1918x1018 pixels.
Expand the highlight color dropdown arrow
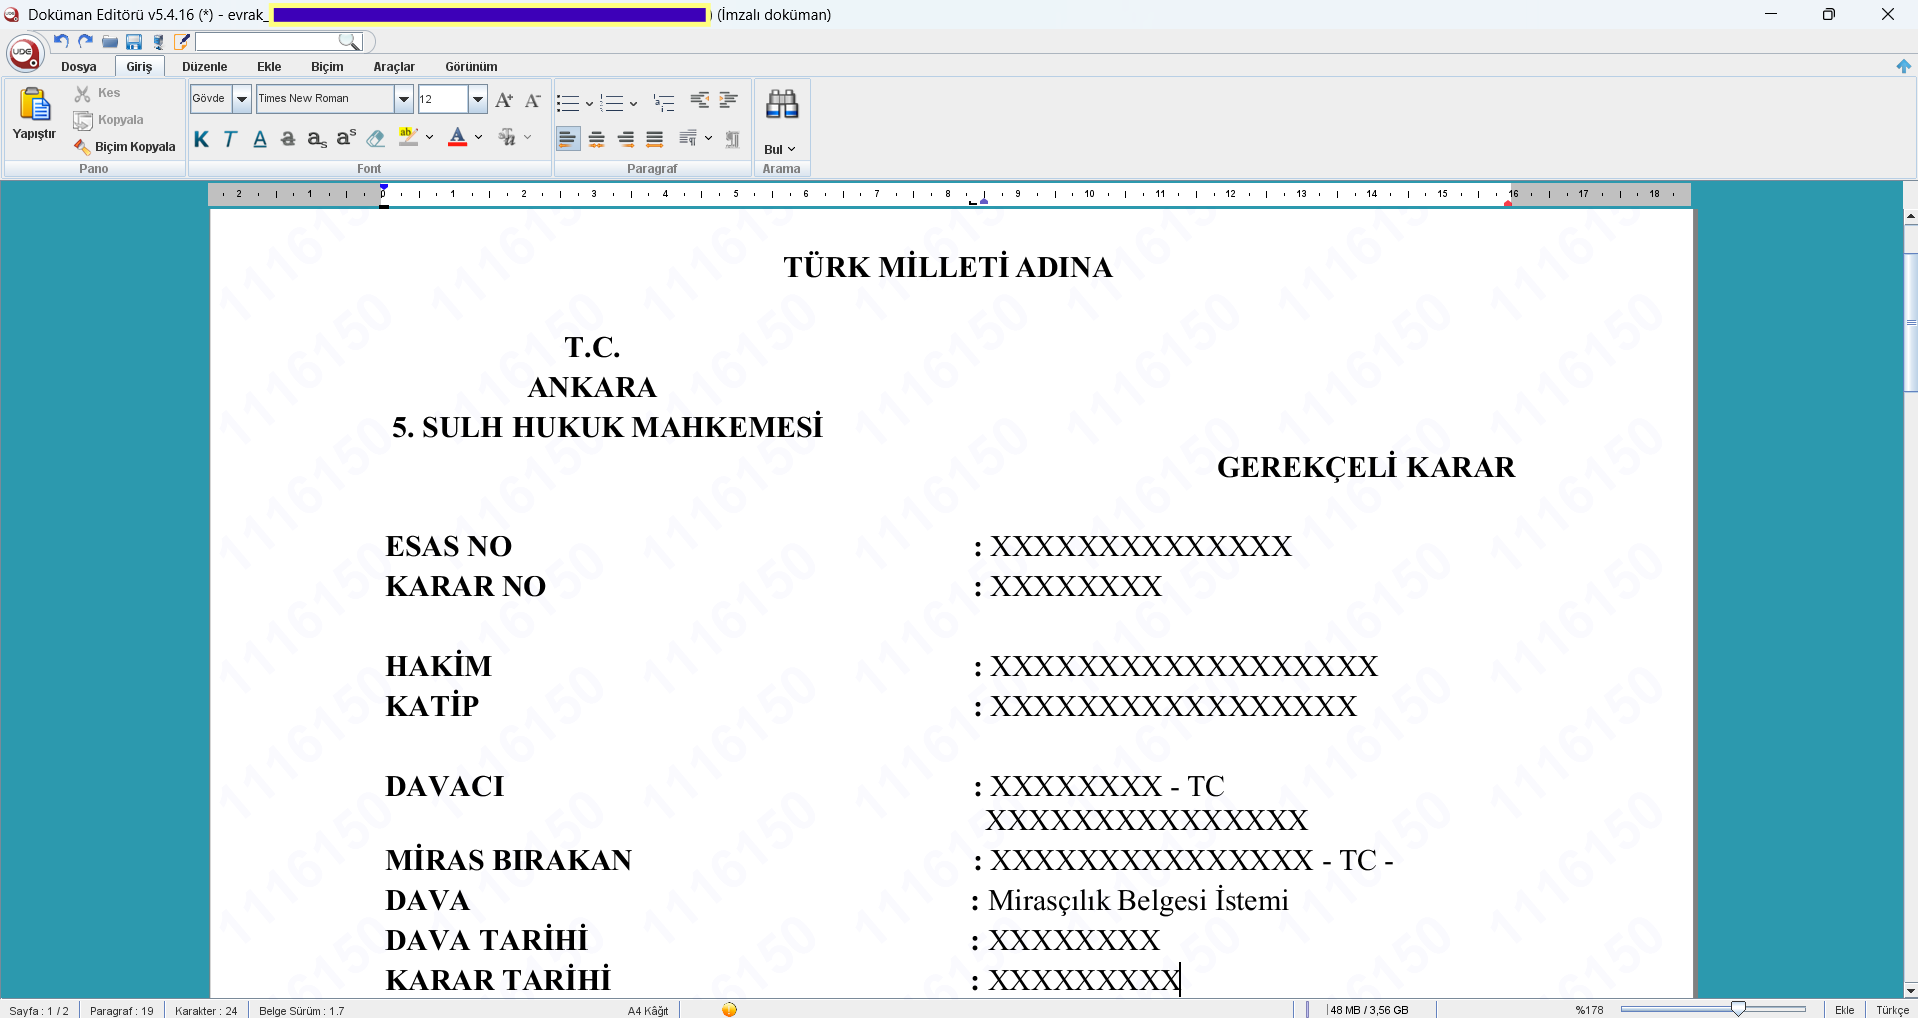[430, 138]
